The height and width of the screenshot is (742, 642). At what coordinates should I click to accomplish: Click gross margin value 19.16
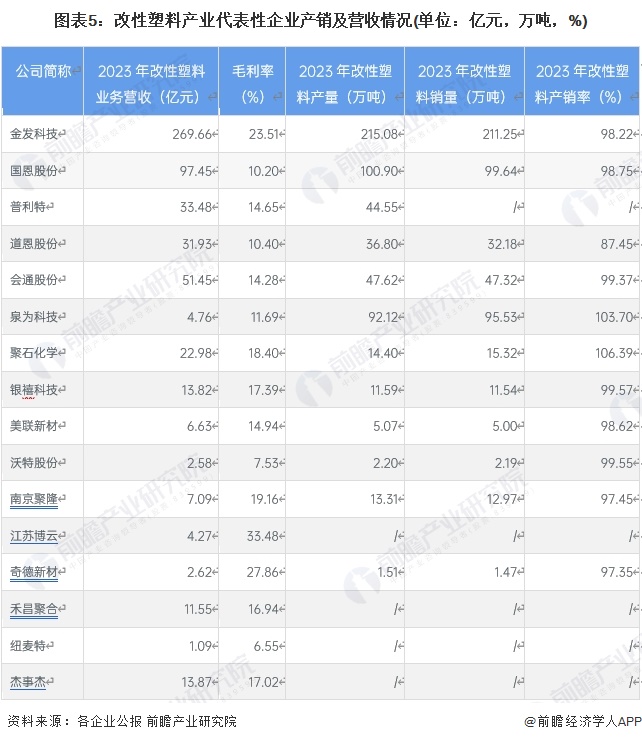[264, 499]
